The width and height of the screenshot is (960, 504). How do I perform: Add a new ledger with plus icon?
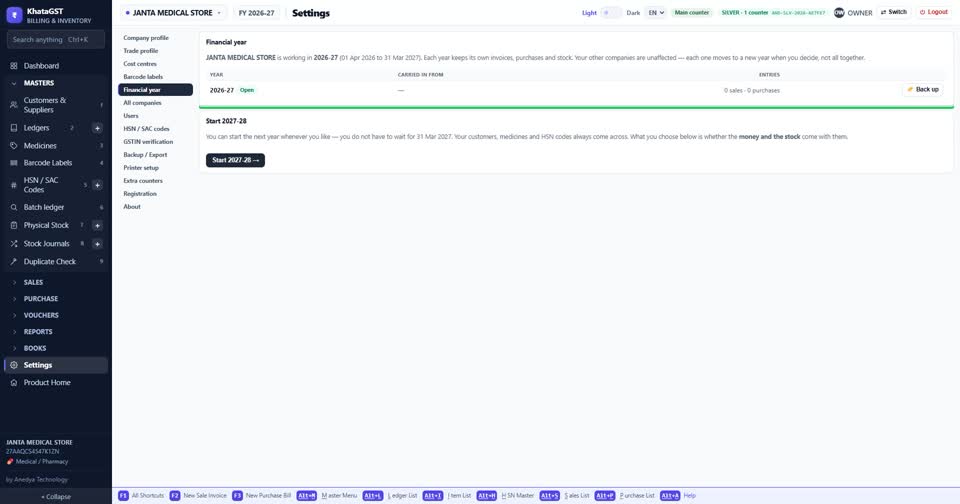97,128
